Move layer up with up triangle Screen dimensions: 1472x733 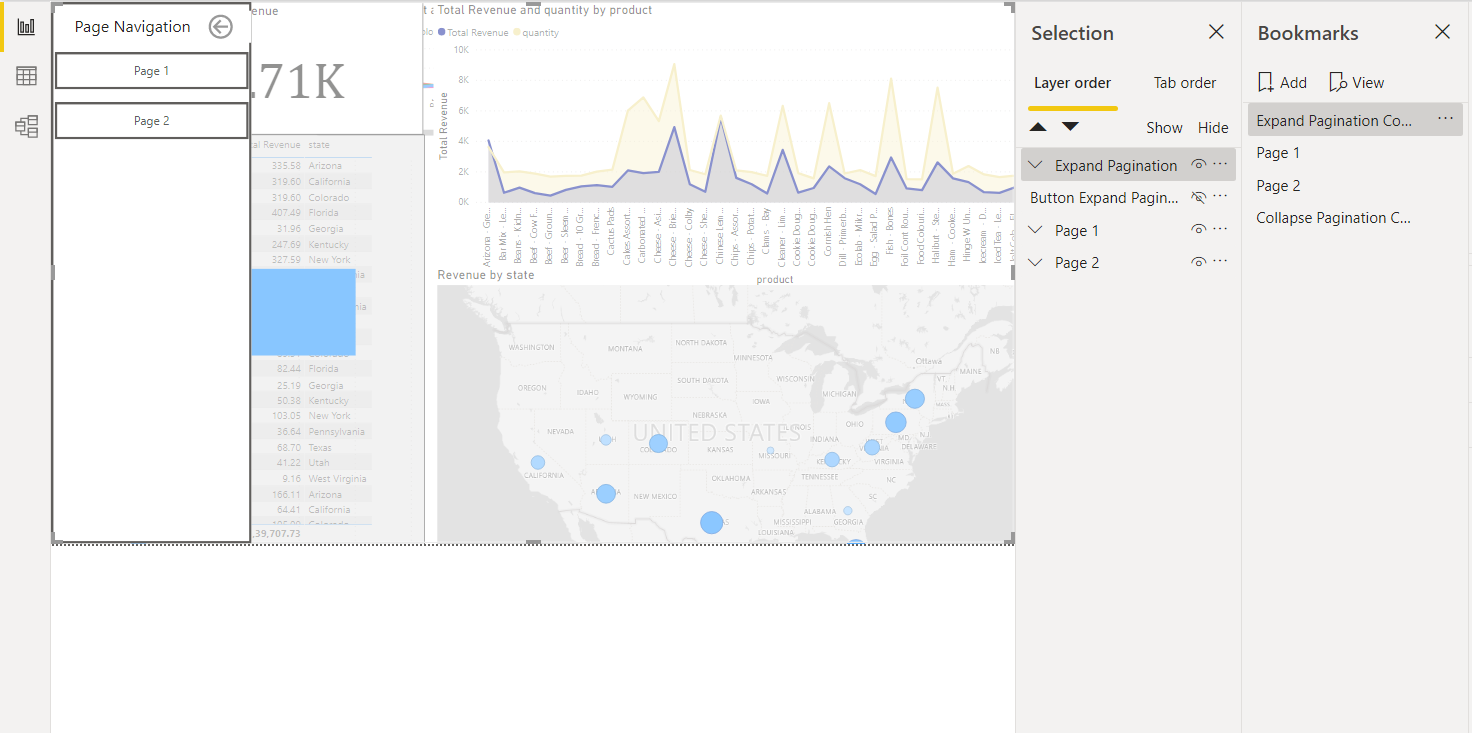1038,127
